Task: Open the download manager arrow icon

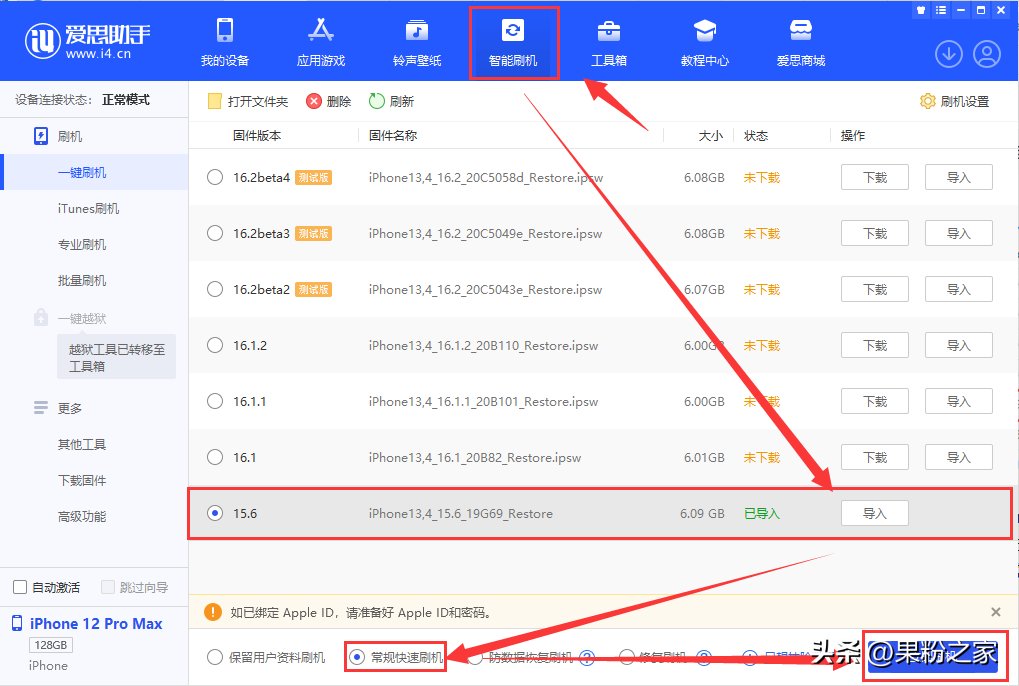Action: coord(949,54)
